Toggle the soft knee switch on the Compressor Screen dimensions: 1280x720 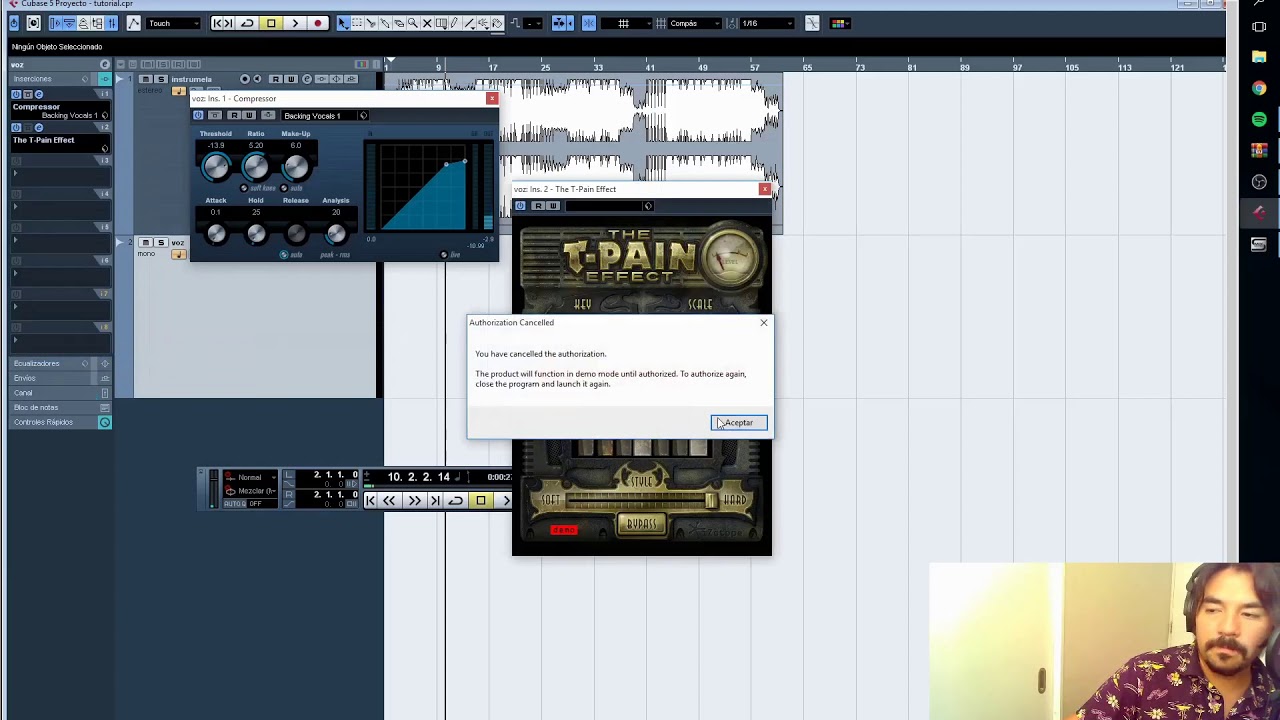[x=244, y=188]
